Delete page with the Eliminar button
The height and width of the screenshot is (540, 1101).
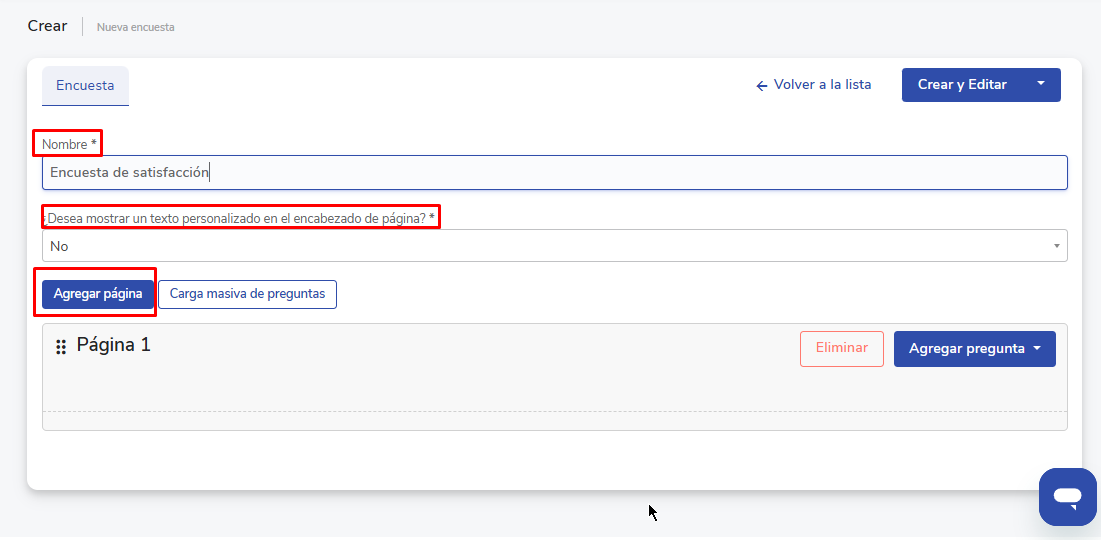[841, 349]
